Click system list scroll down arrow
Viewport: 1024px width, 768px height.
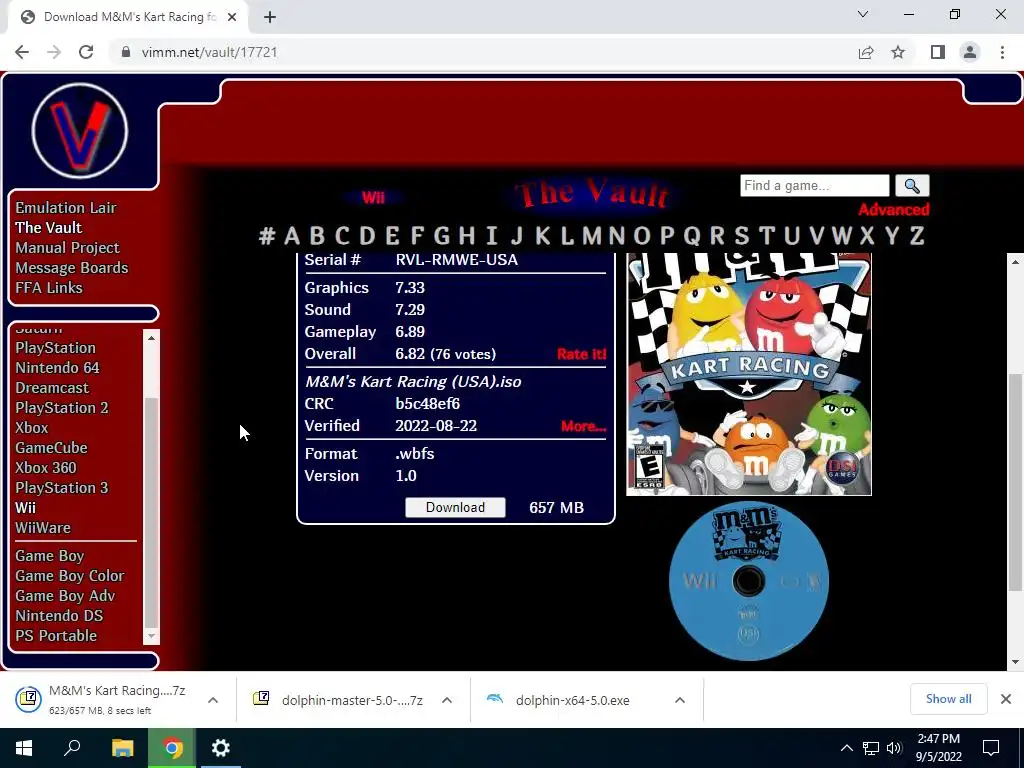point(151,635)
